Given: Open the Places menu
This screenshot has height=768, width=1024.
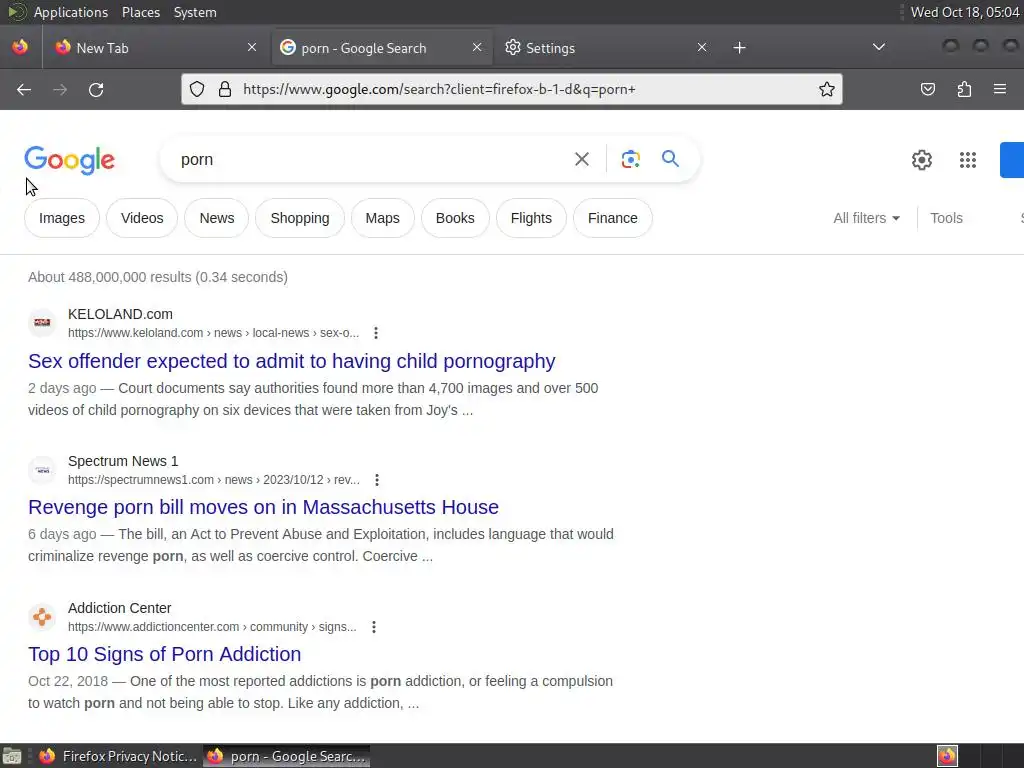Looking at the screenshot, I should (140, 12).
